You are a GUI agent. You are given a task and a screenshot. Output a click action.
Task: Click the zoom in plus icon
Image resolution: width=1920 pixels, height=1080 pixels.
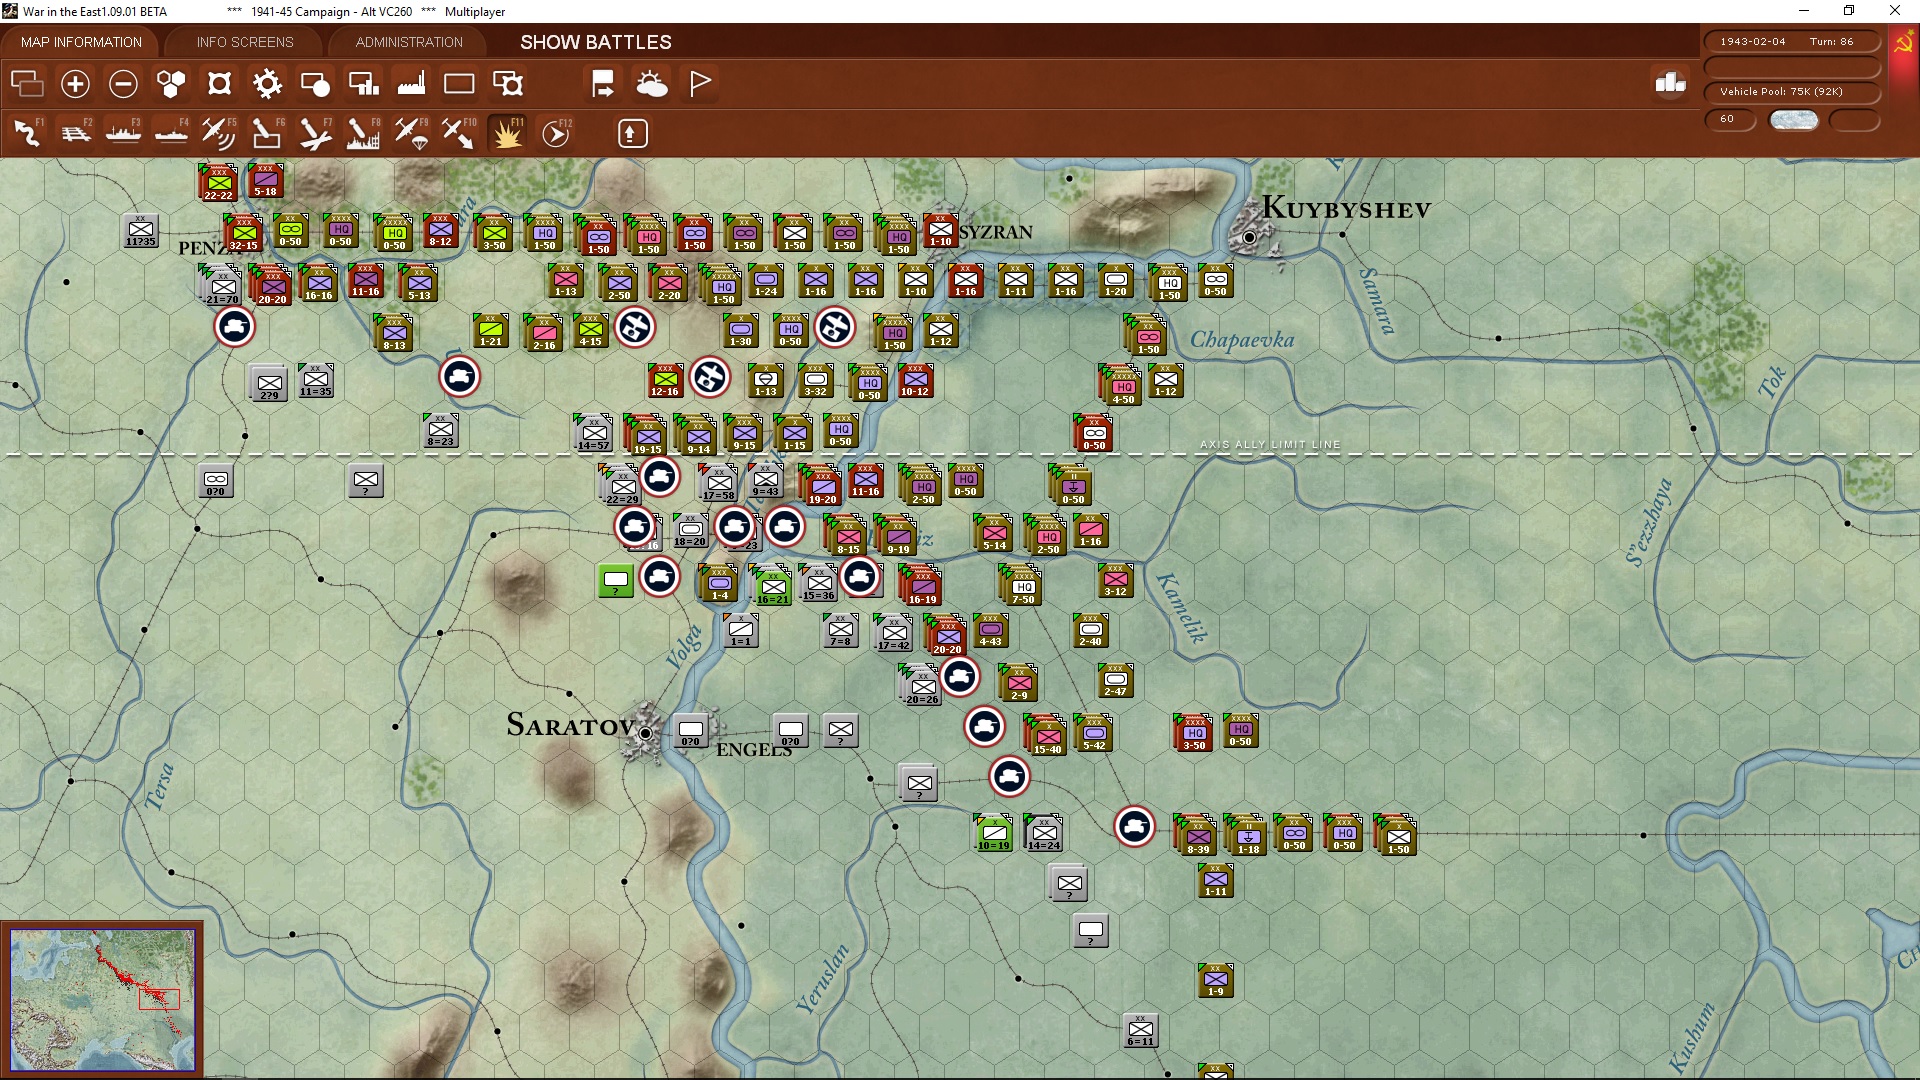75,84
